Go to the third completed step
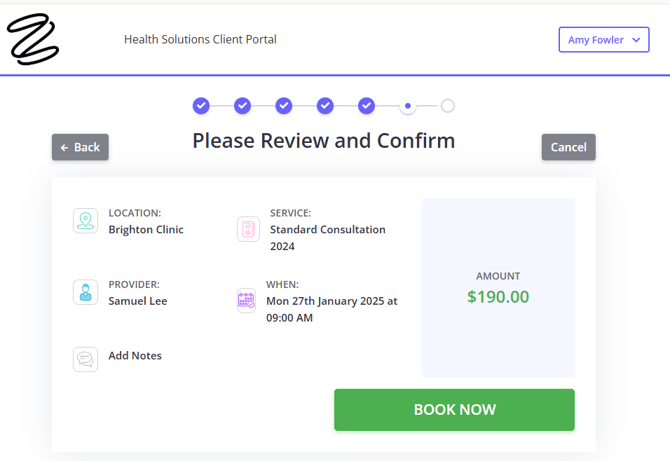This screenshot has height=461, width=670. pos(284,106)
